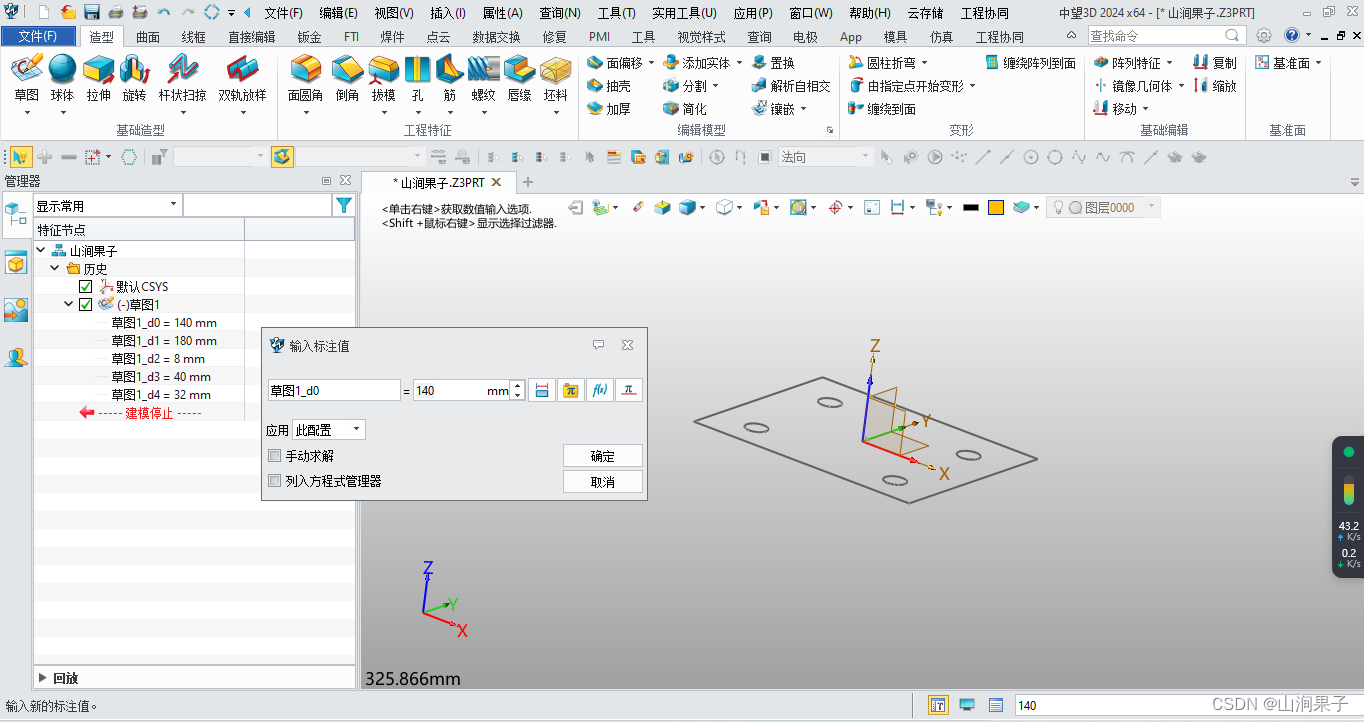
Task: Open the 文件(F) menu
Action: click(x=283, y=13)
